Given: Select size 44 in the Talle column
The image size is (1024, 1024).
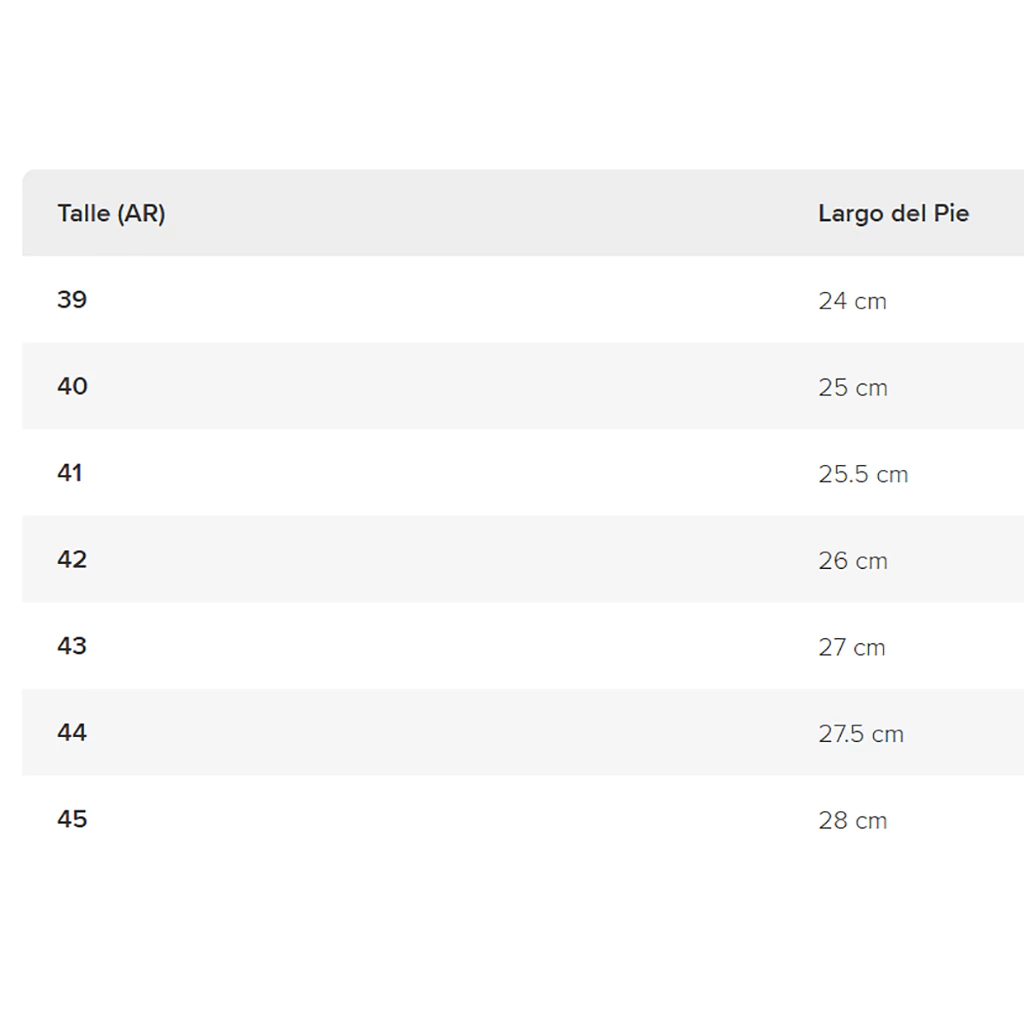Looking at the screenshot, I should 72,733.
